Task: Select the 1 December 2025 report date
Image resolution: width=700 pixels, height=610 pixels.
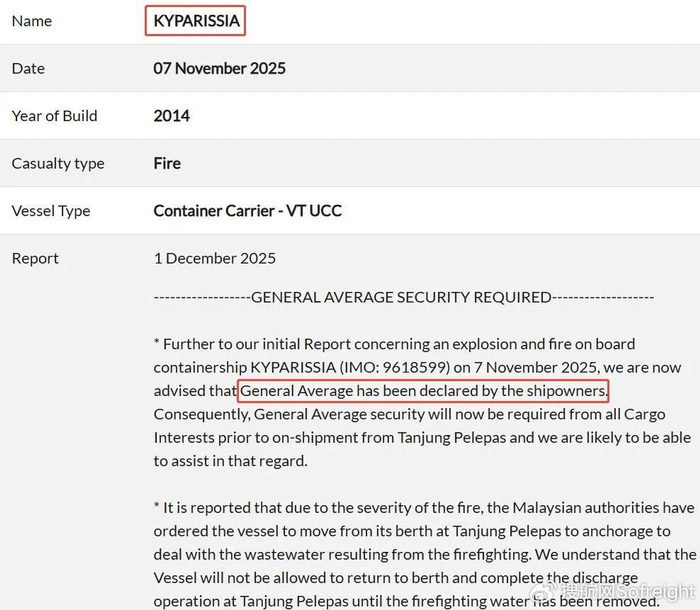Action: (214, 258)
